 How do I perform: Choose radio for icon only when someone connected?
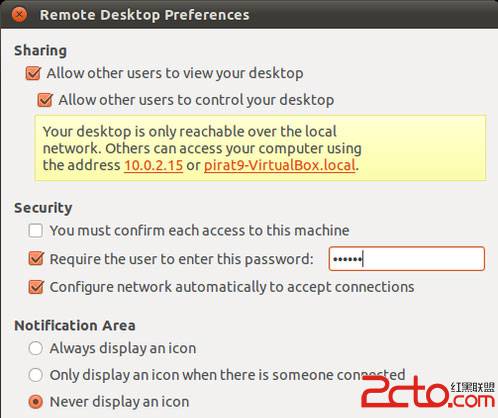35,375
